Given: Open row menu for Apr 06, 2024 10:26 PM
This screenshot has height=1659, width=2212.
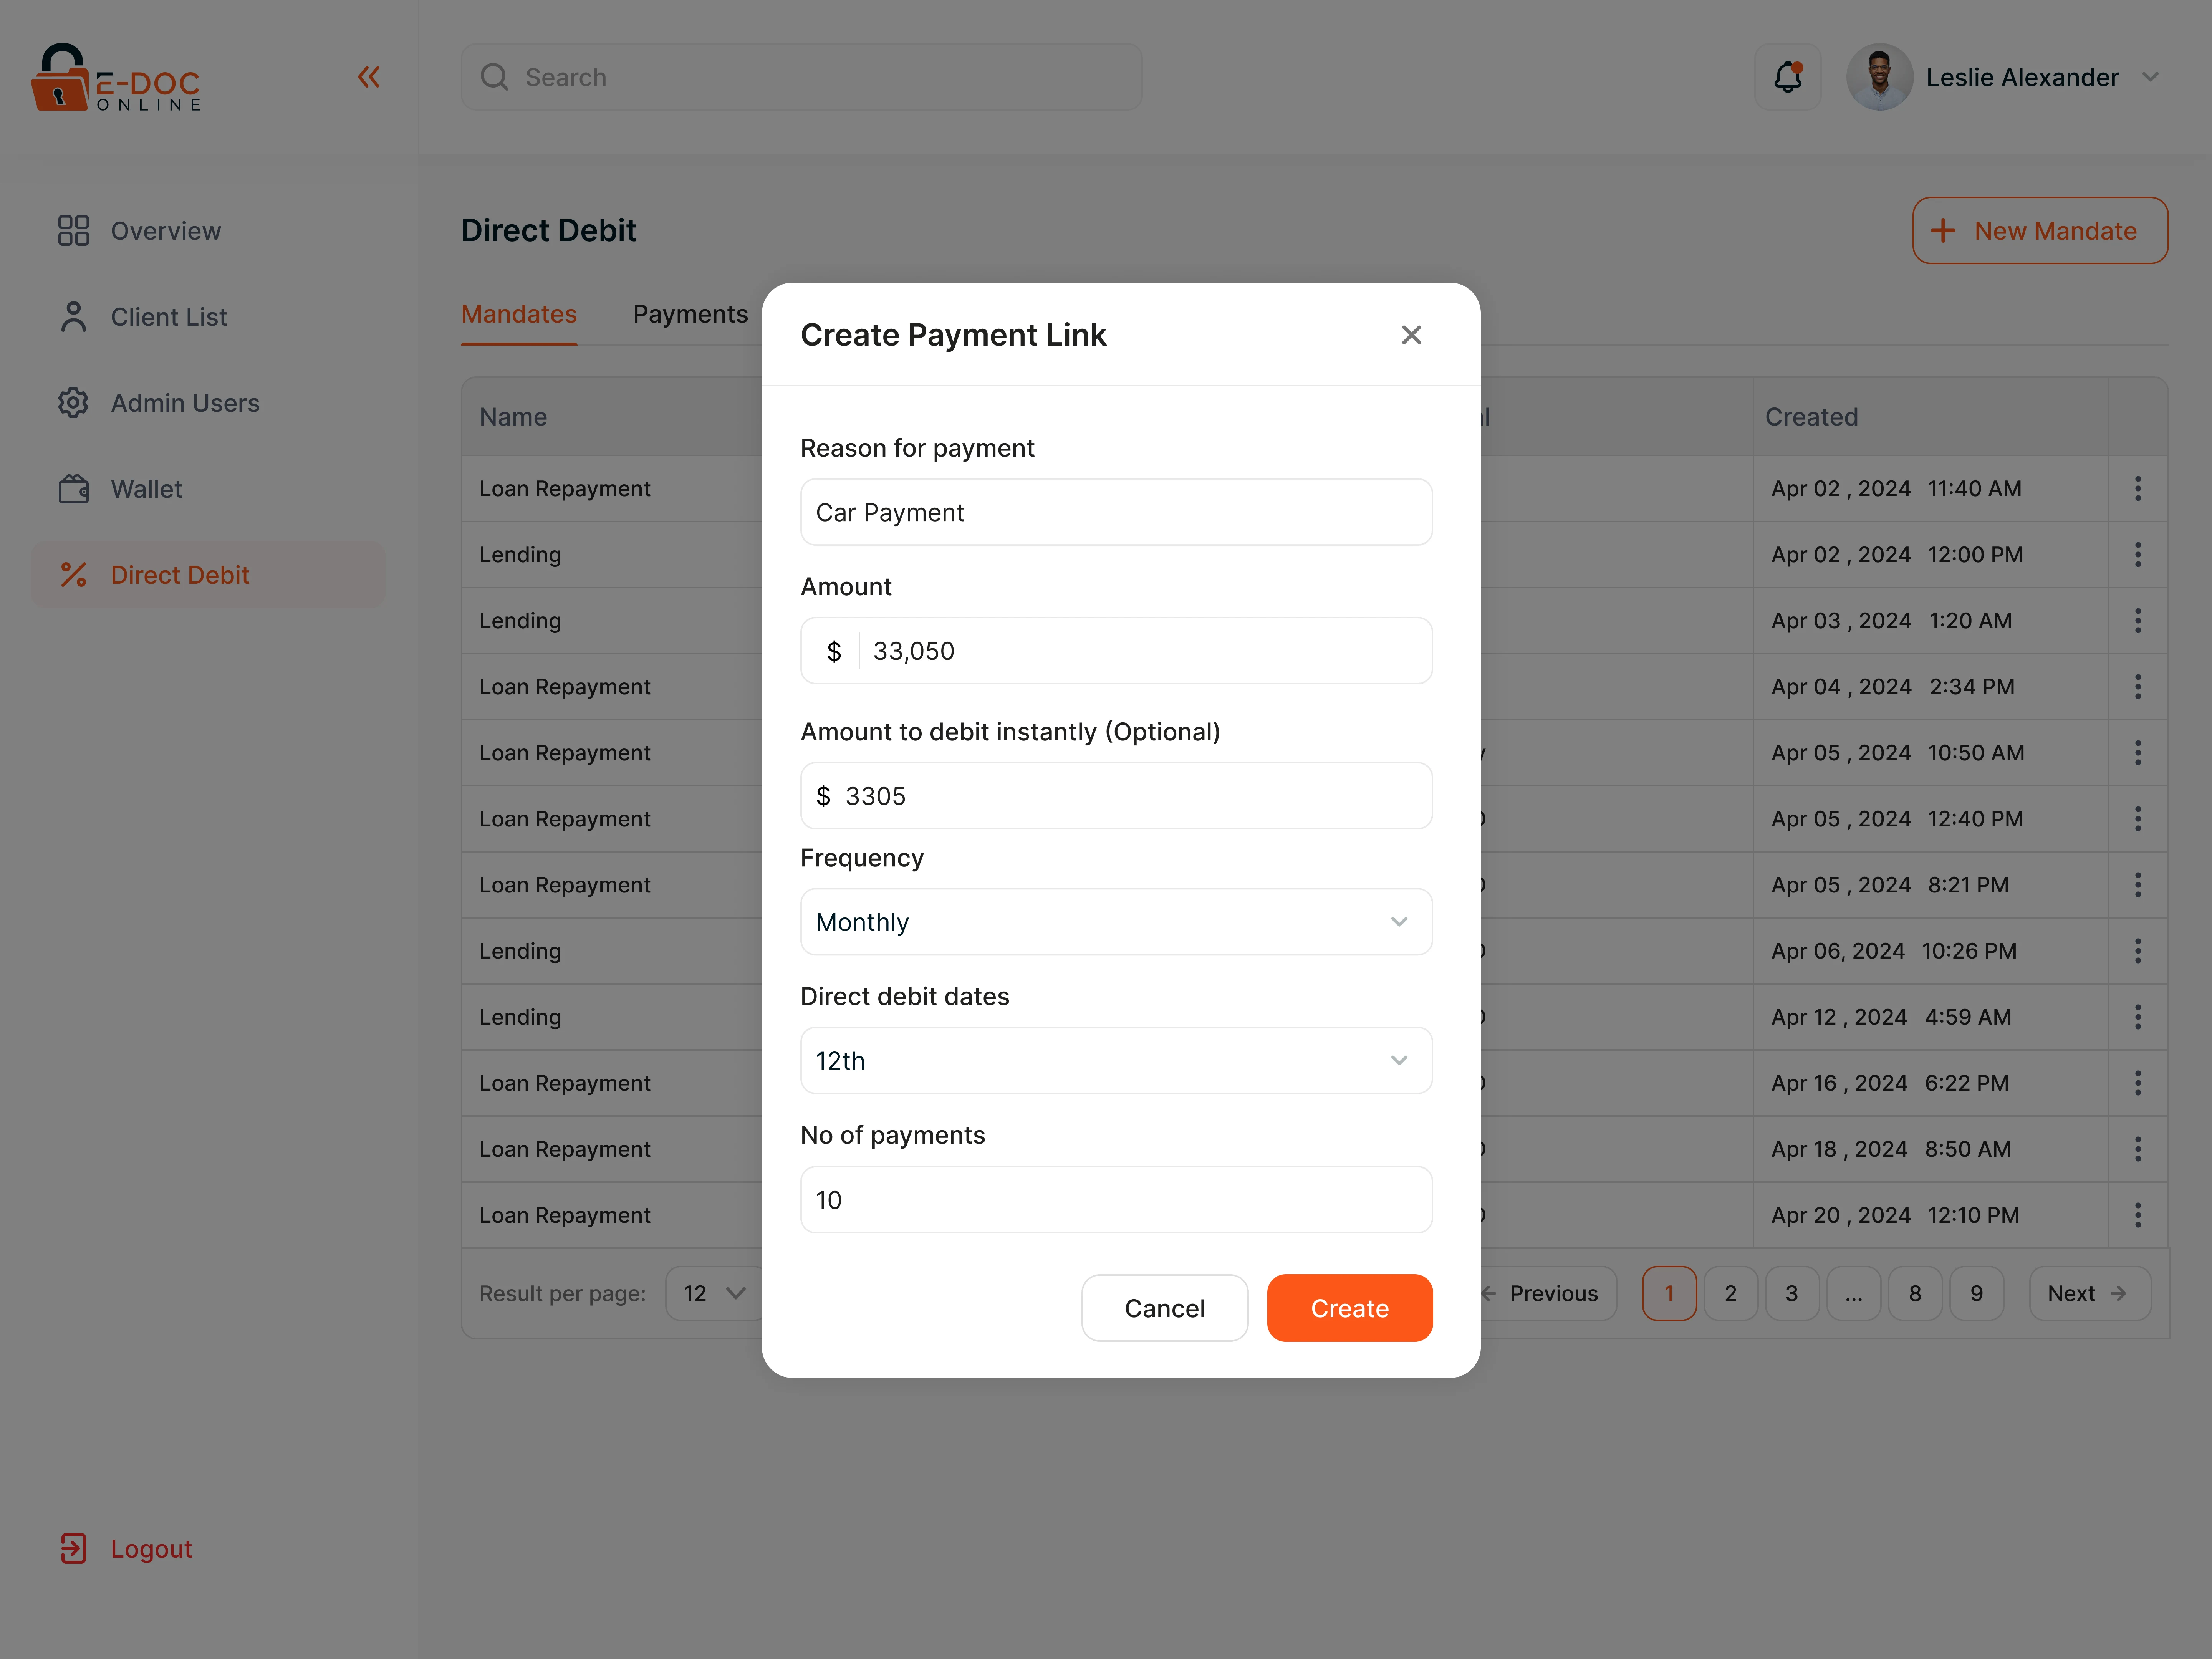Looking at the screenshot, I should click(2138, 951).
